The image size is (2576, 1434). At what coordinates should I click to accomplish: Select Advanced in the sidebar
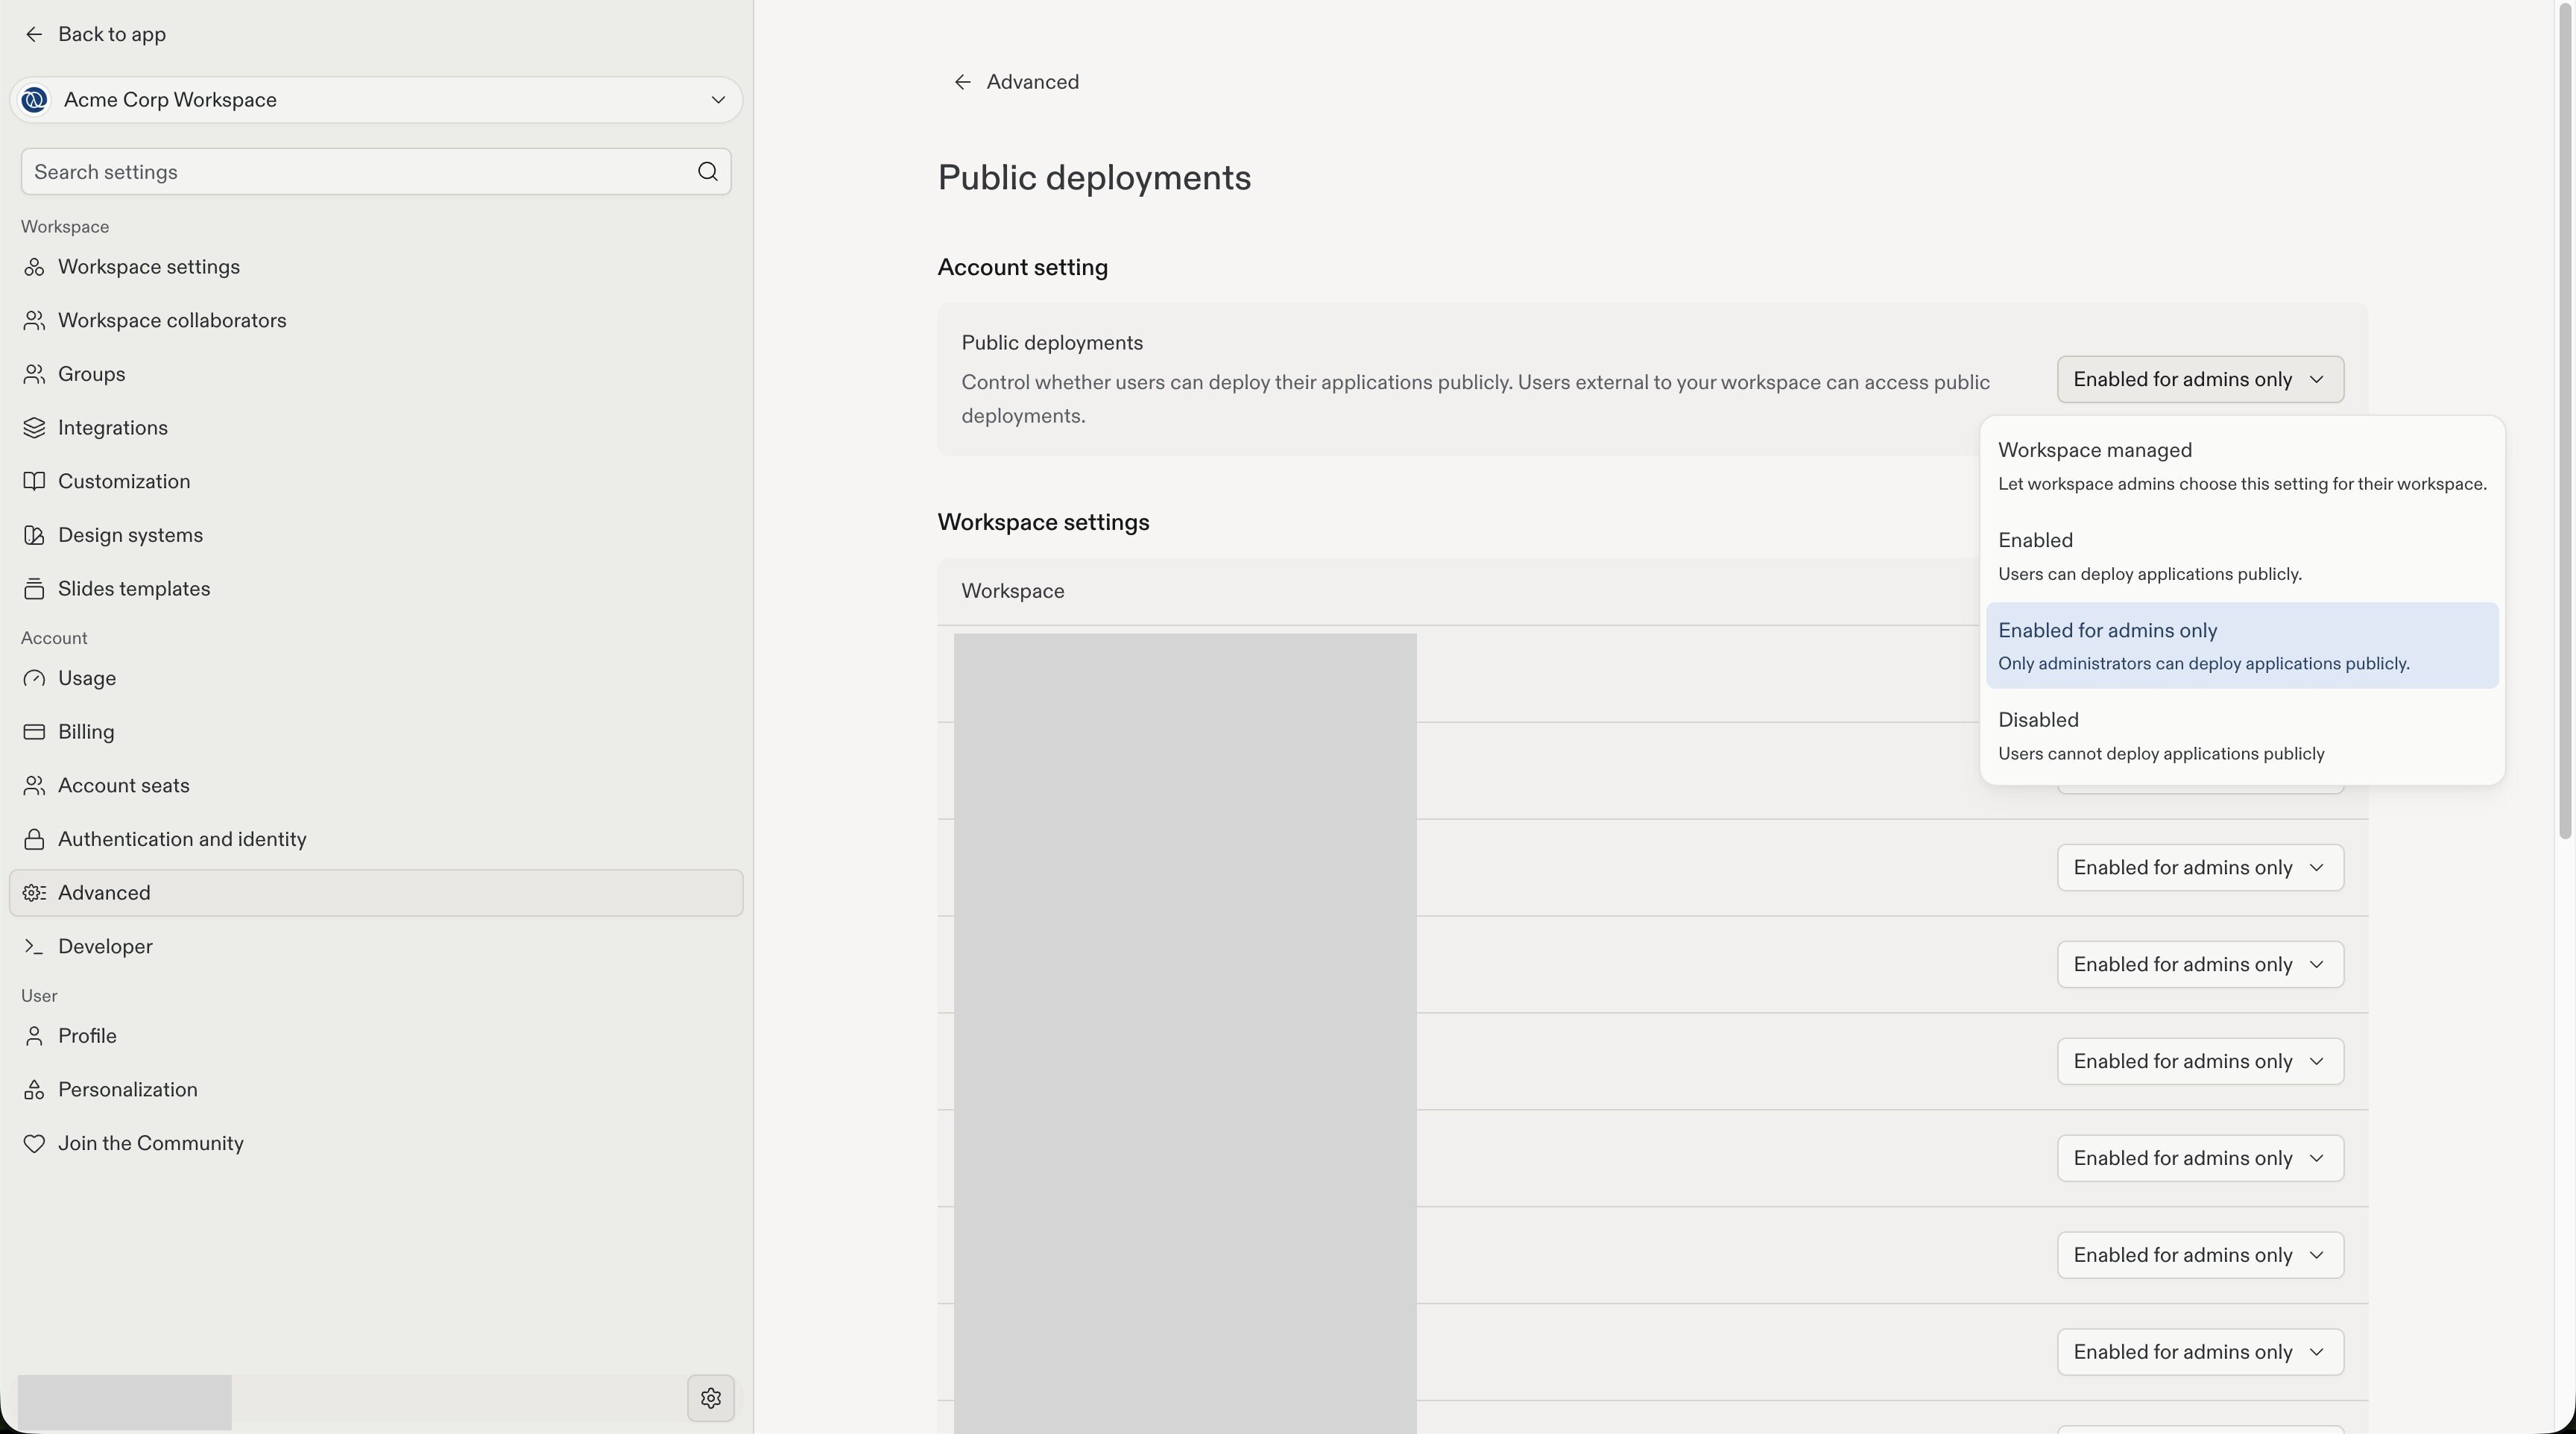[x=376, y=893]
